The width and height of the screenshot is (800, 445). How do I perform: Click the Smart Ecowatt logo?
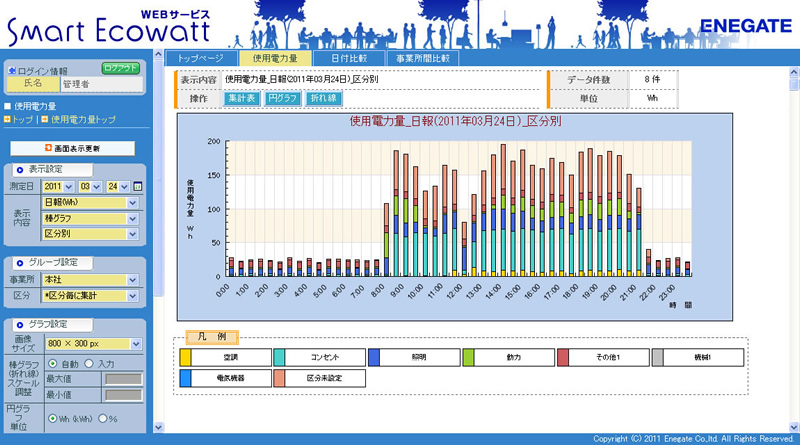coord(109,28)
